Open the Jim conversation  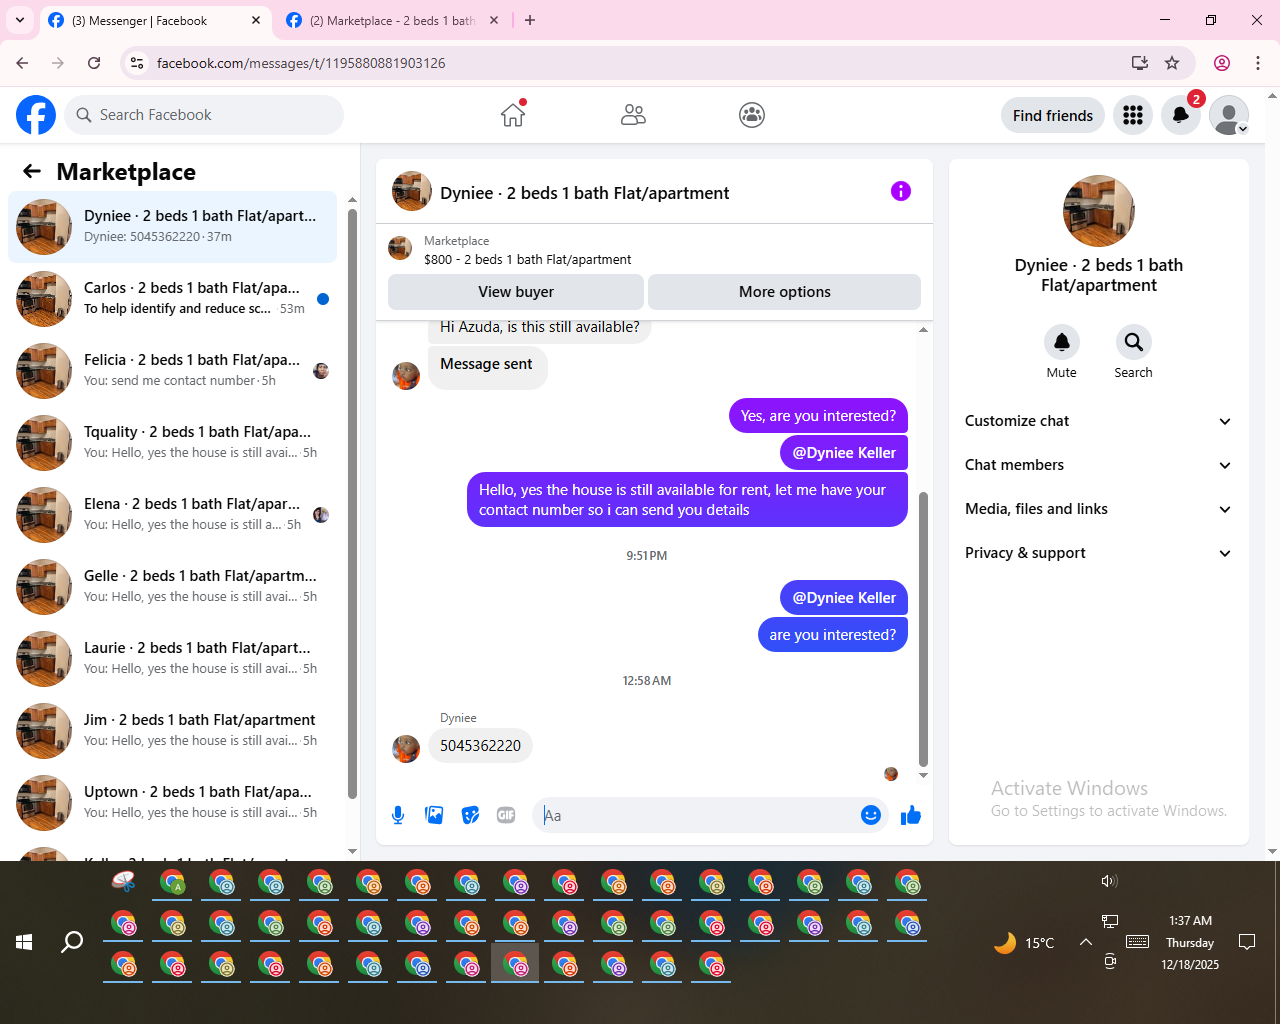pos(173,731)
